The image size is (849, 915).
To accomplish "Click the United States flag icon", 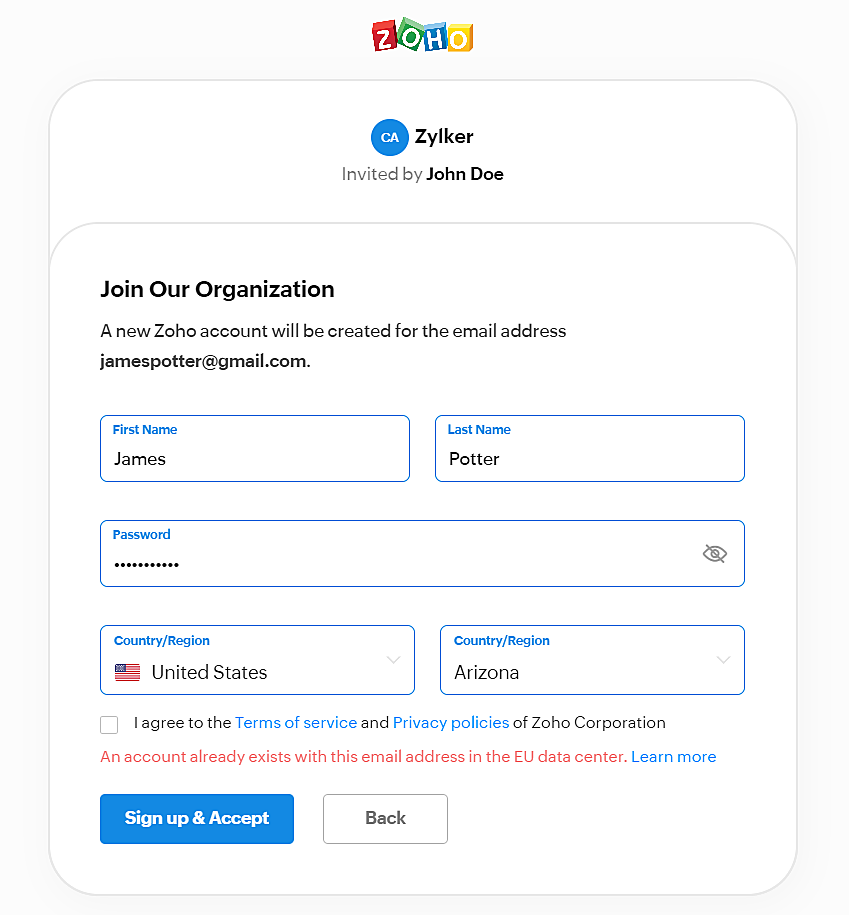I will (x=127, y=673).
